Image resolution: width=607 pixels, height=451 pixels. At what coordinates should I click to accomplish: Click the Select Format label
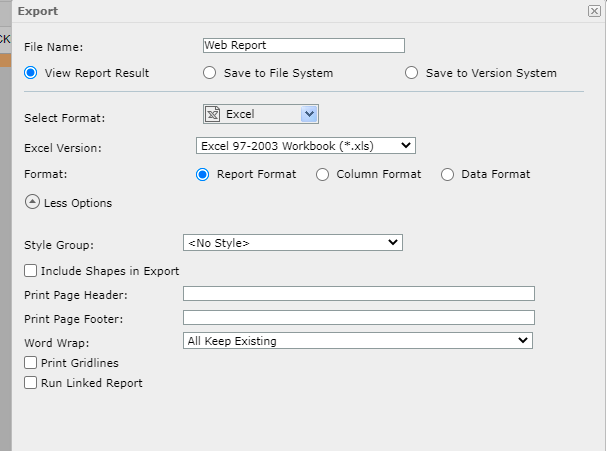coord(65,118)
